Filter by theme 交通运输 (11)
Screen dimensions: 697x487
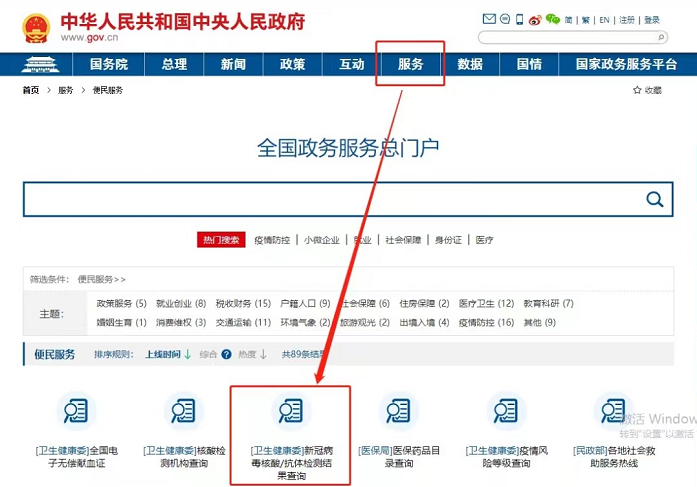point(243,323)
